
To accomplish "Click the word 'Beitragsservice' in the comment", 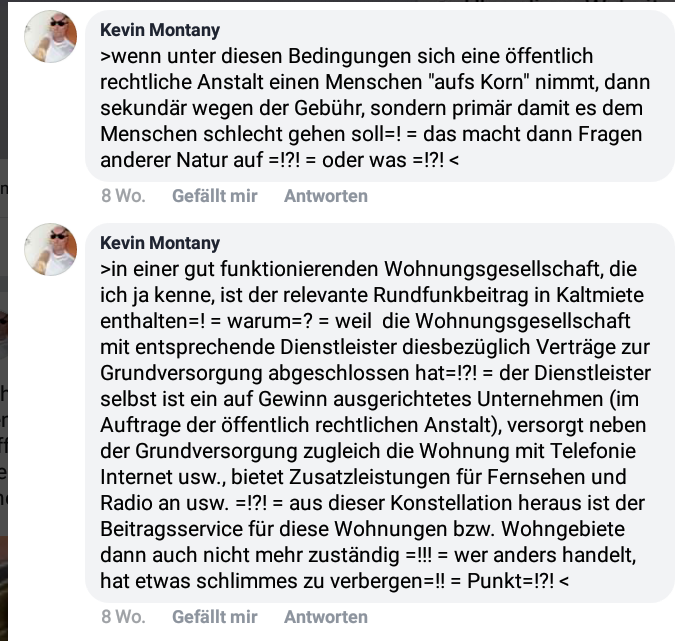I will (171, 529).
